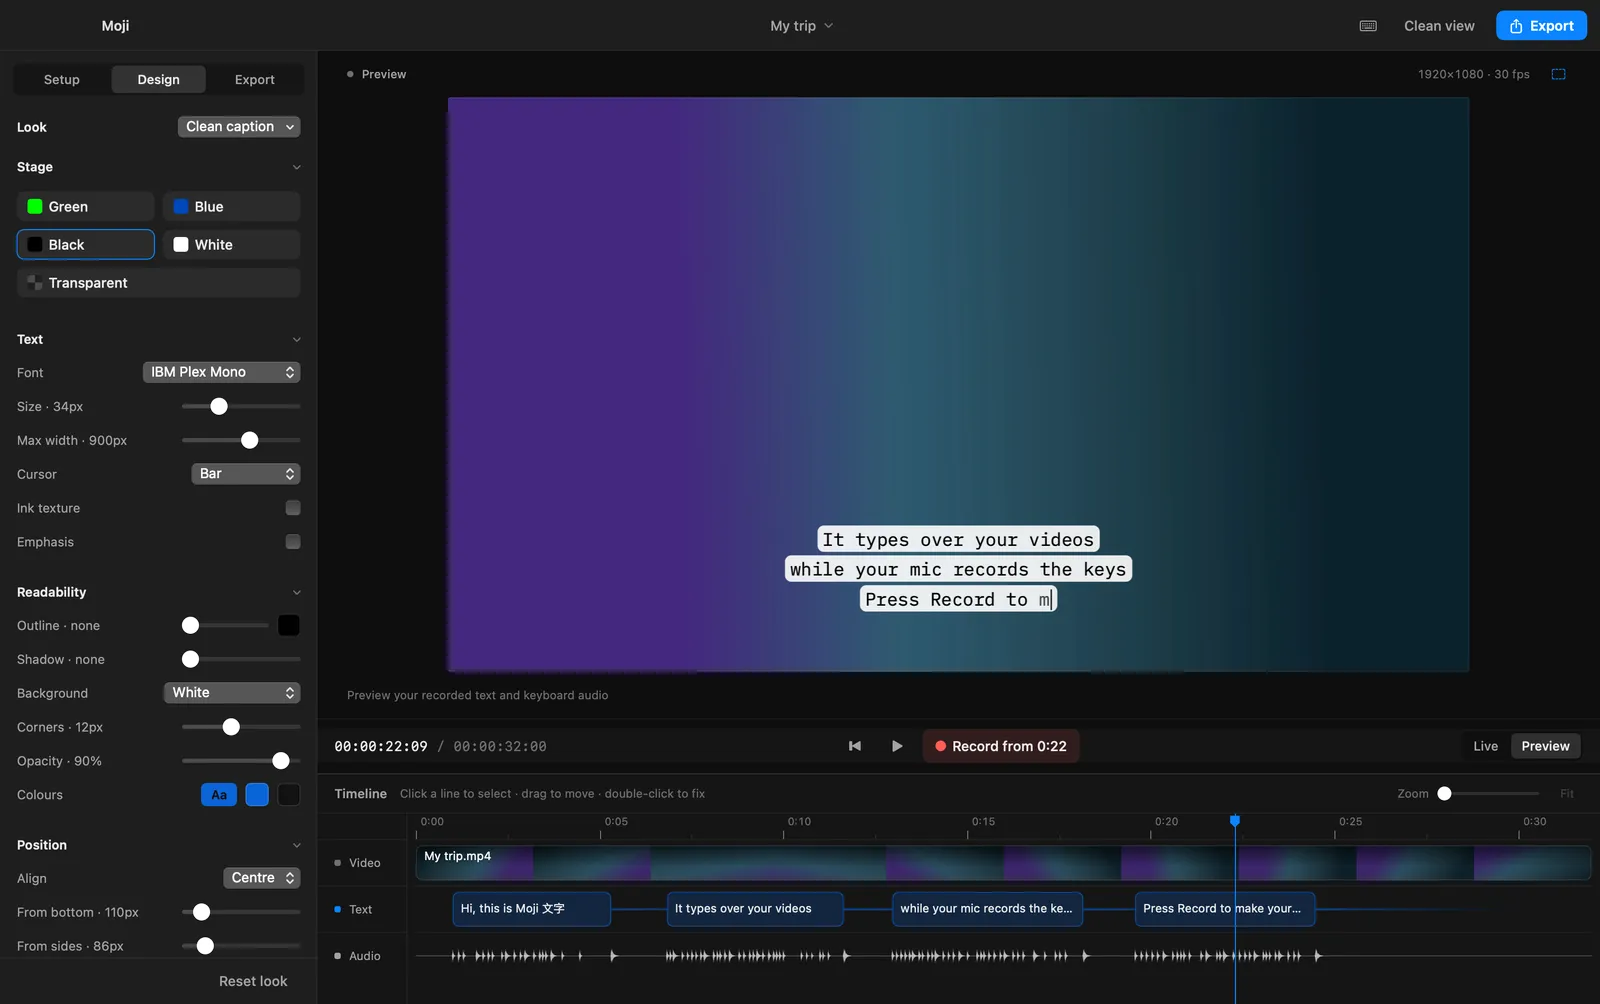The image size is (1600, 1004).
Task: Enable the Ink texture checkbox
Action: (293, 508)
